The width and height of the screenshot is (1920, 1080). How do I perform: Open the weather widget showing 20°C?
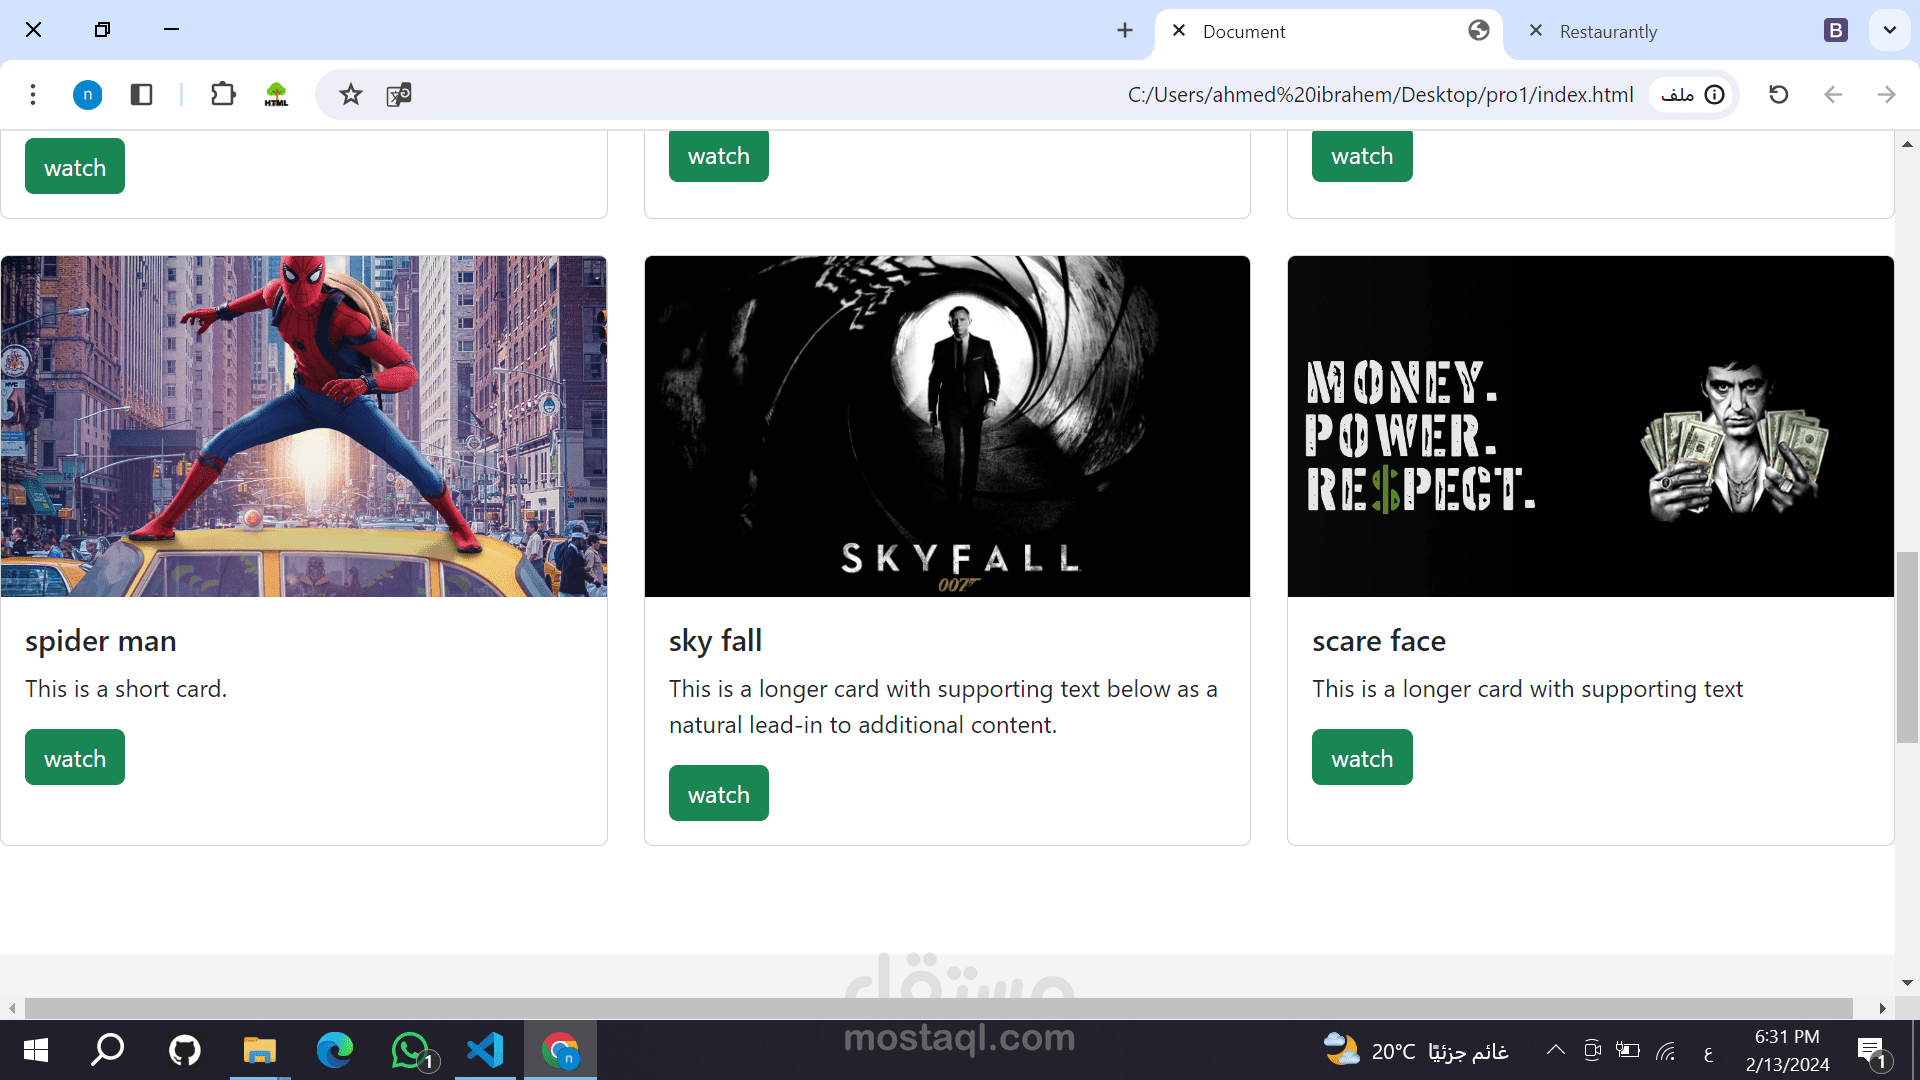point(1414,1050)
